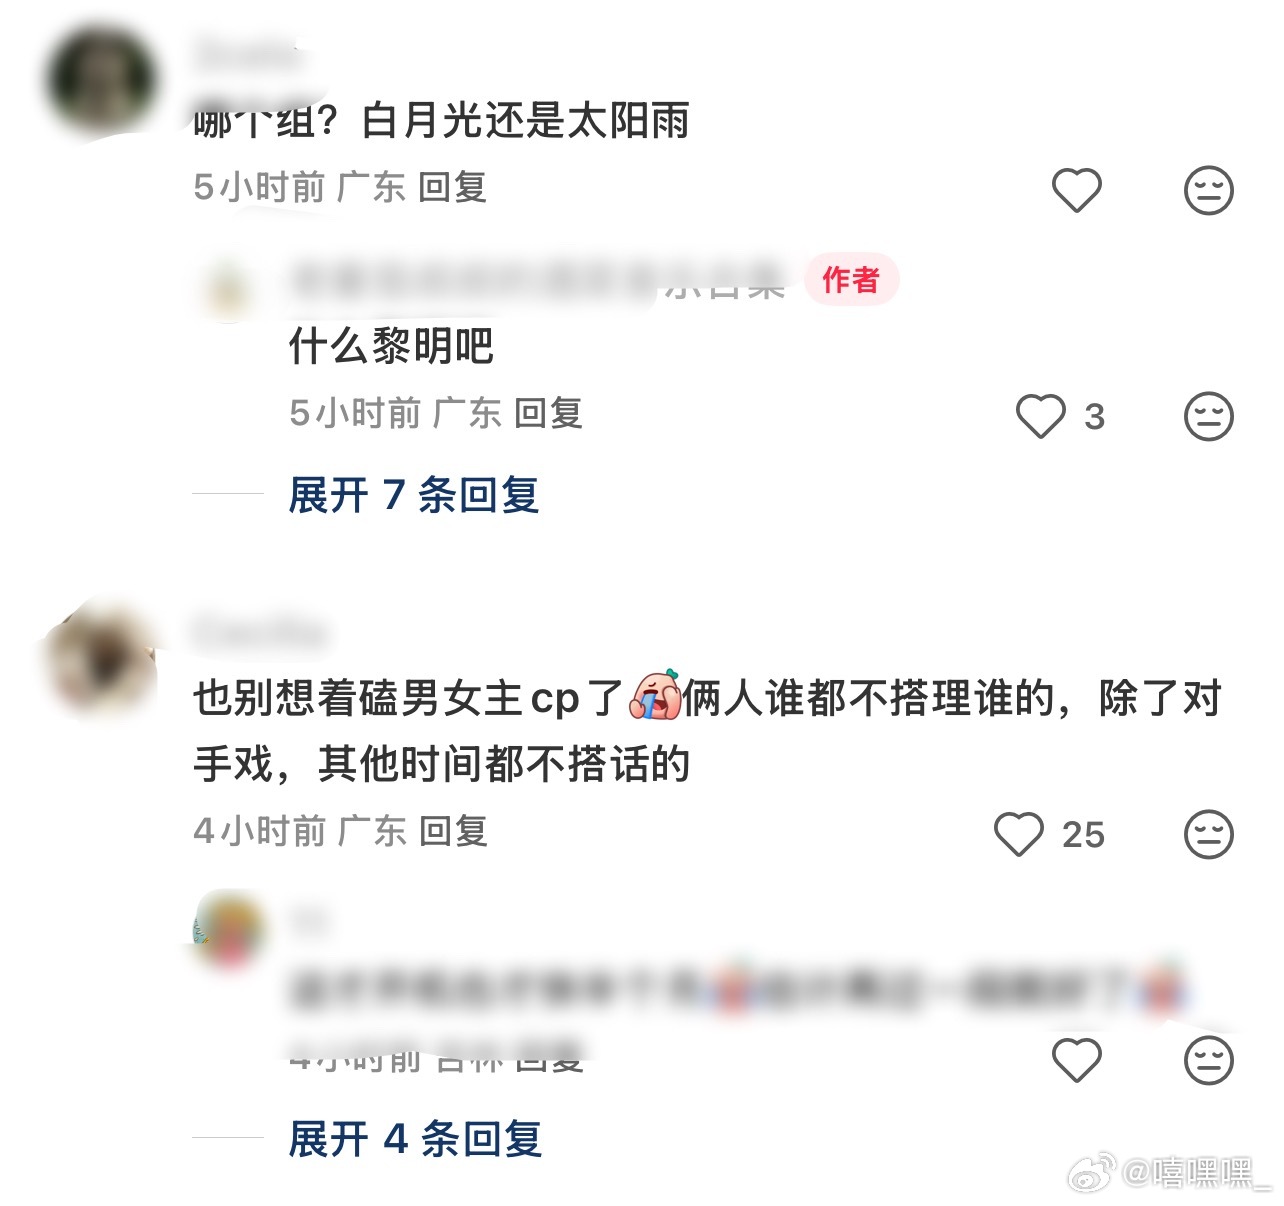Tap the 作者 author badge
Image resolution: width=1284 pixels, height=1206 pixels.
coord(851,279)
